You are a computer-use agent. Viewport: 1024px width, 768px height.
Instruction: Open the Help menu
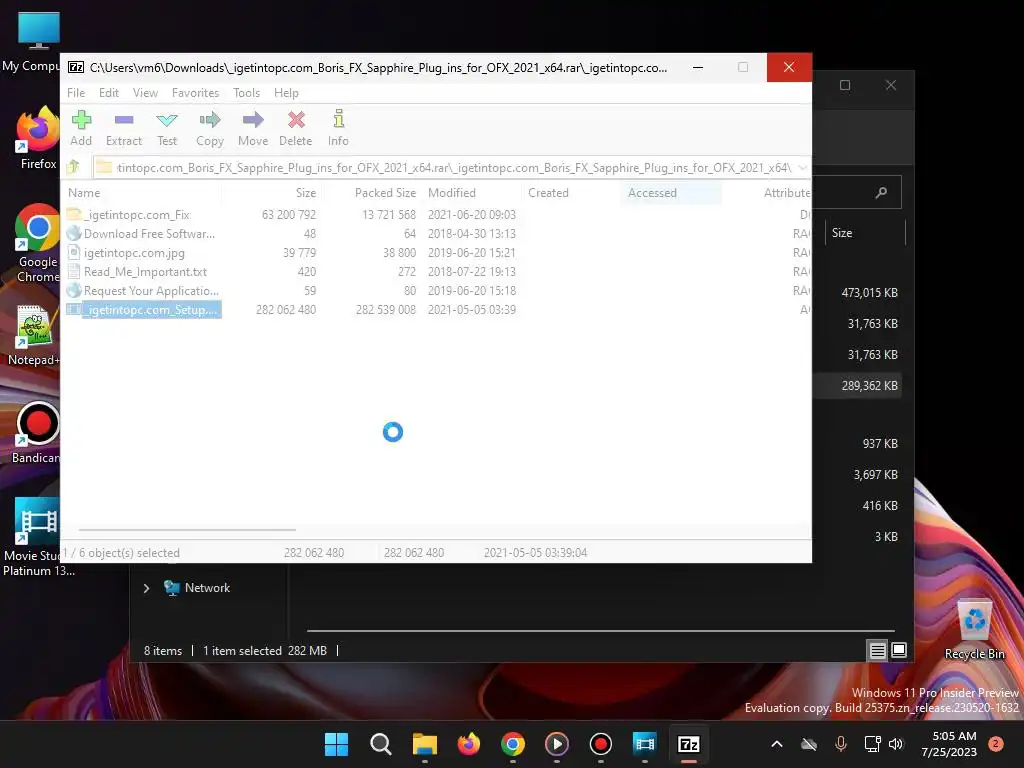(x=286, y=93)
